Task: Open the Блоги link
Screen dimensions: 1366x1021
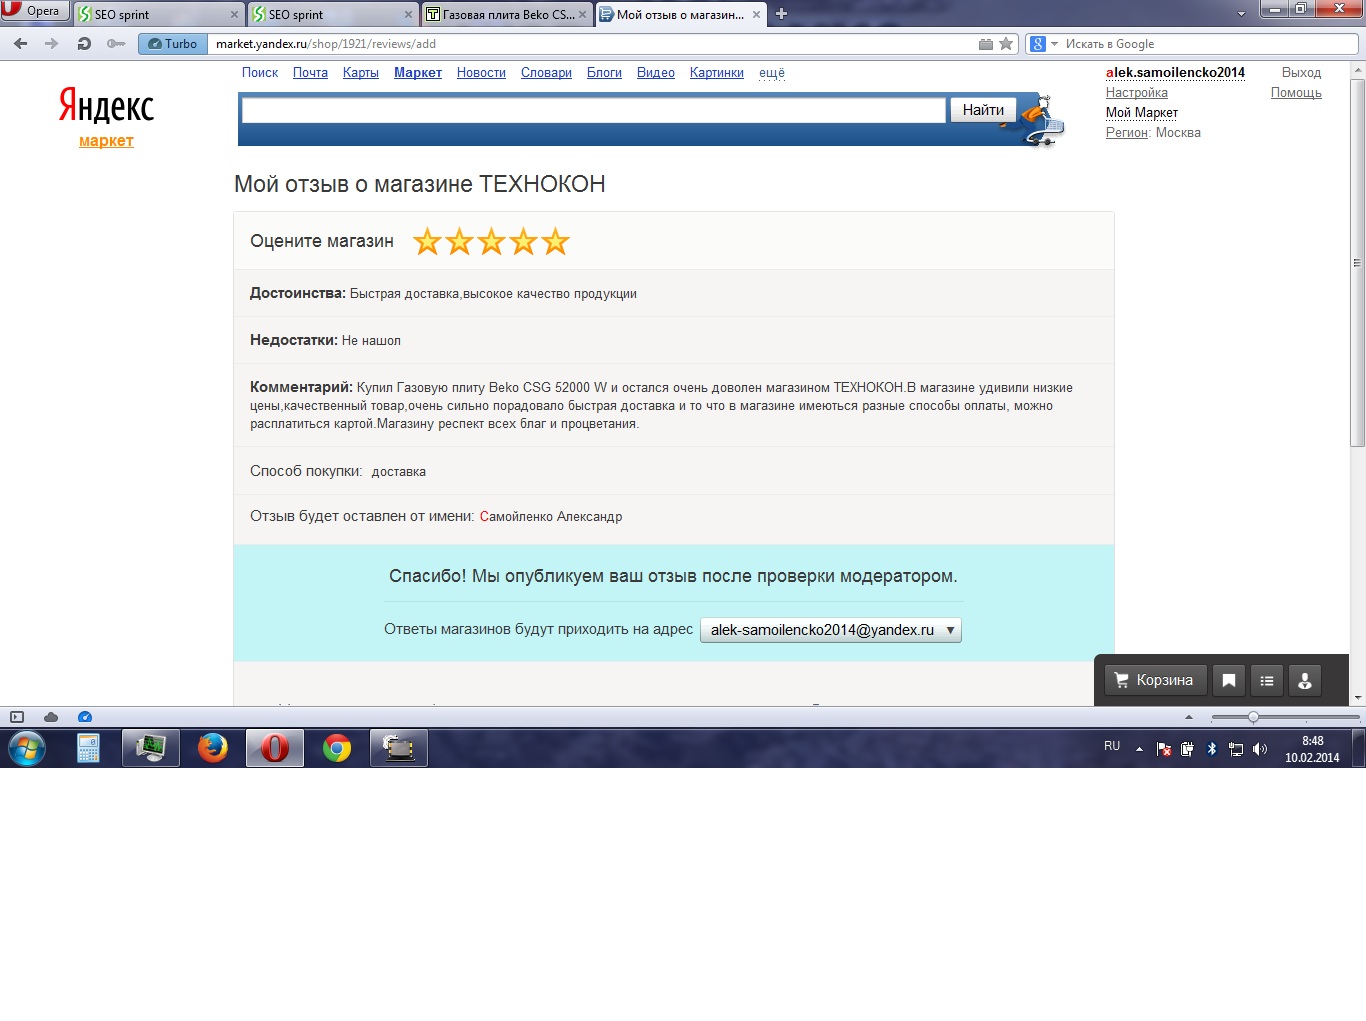Action: point(604,73)
